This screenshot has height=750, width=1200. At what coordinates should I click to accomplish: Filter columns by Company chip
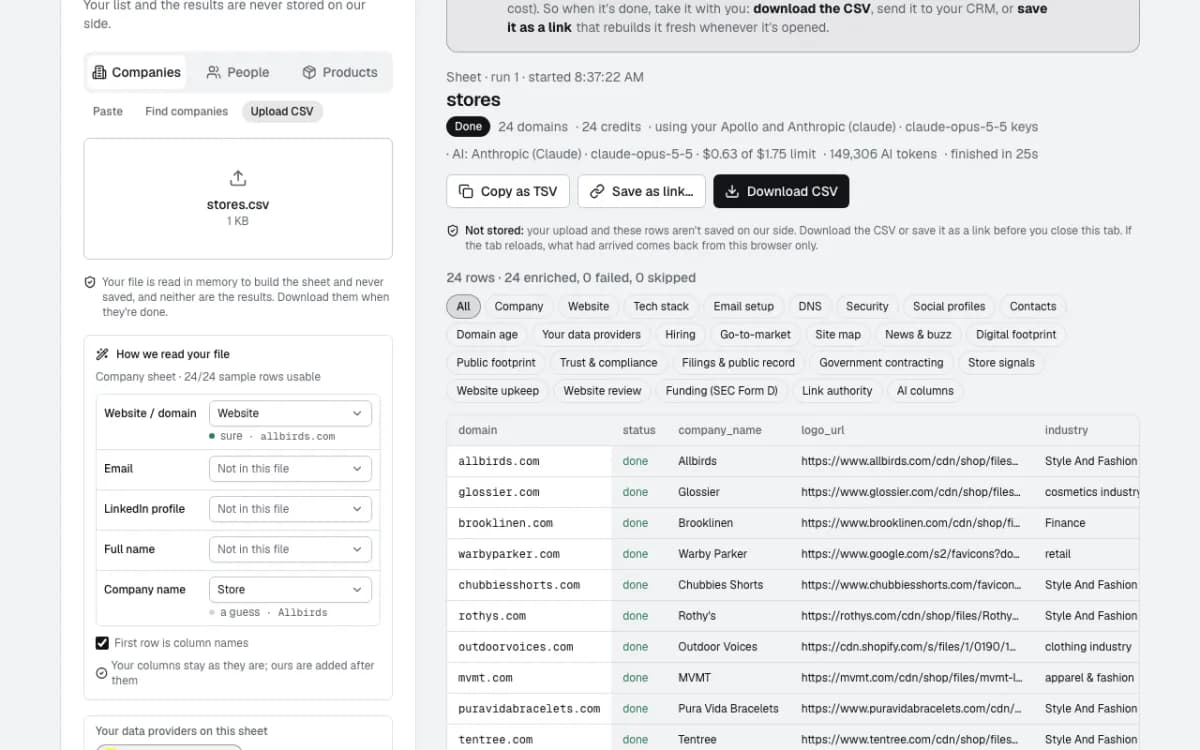pos(519,307)
